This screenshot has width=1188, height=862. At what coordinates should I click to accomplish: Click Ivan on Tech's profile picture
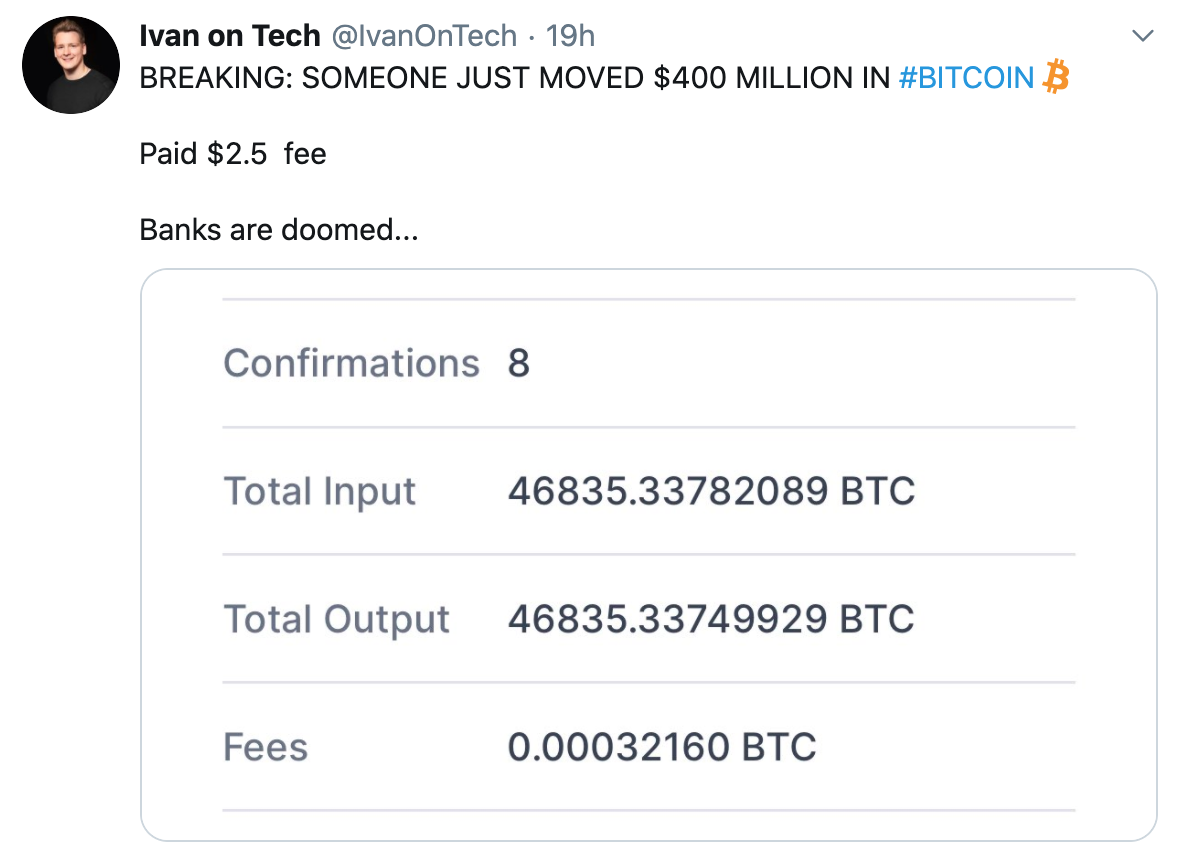tap(70, 65)
